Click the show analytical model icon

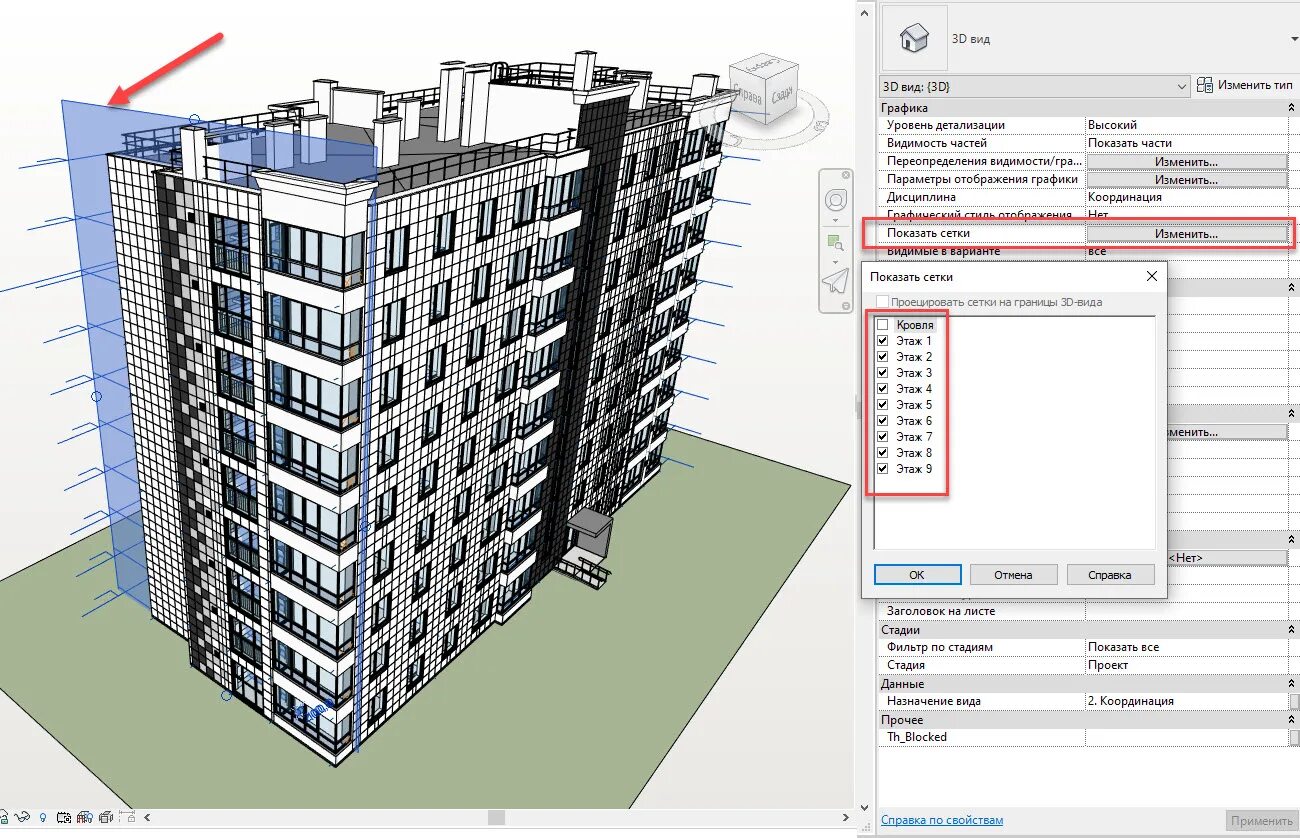point(85,816)
